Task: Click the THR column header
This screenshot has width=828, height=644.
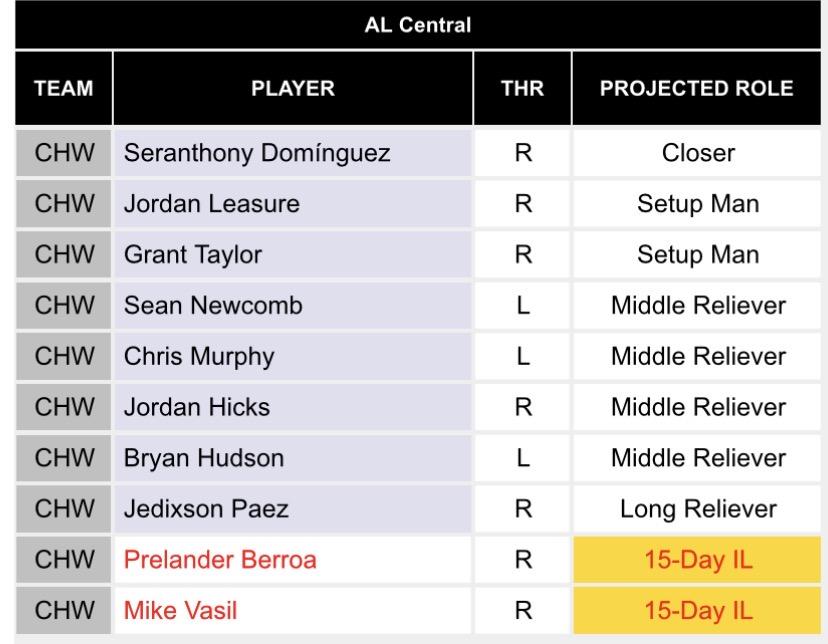Action: (522, 88)
